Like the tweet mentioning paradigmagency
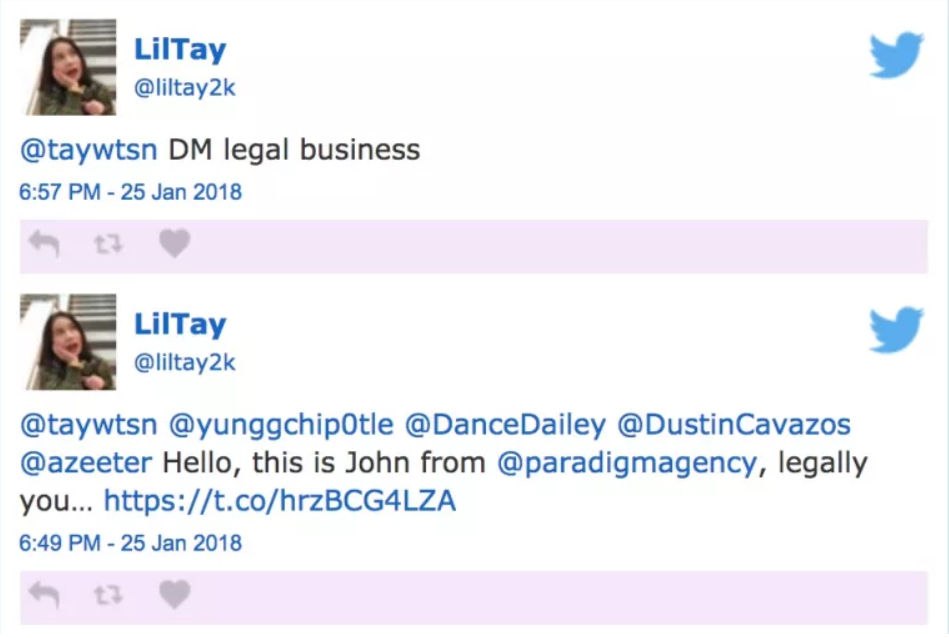Image resolution: width=949 pixels, height=638 pixels. click(175, 595)
